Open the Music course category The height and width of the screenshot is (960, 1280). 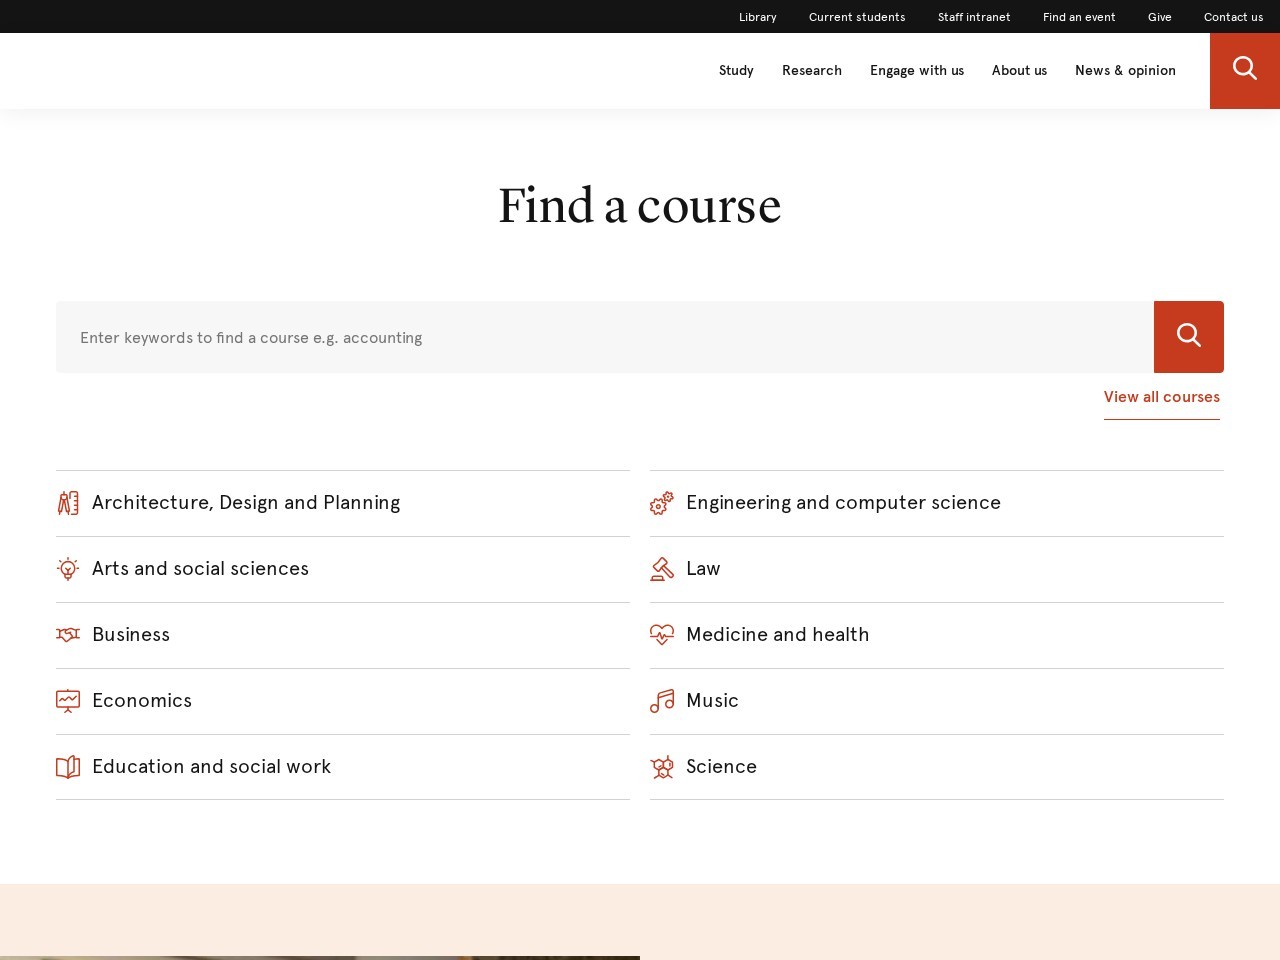pyautogui.click(x=937, y=701)
